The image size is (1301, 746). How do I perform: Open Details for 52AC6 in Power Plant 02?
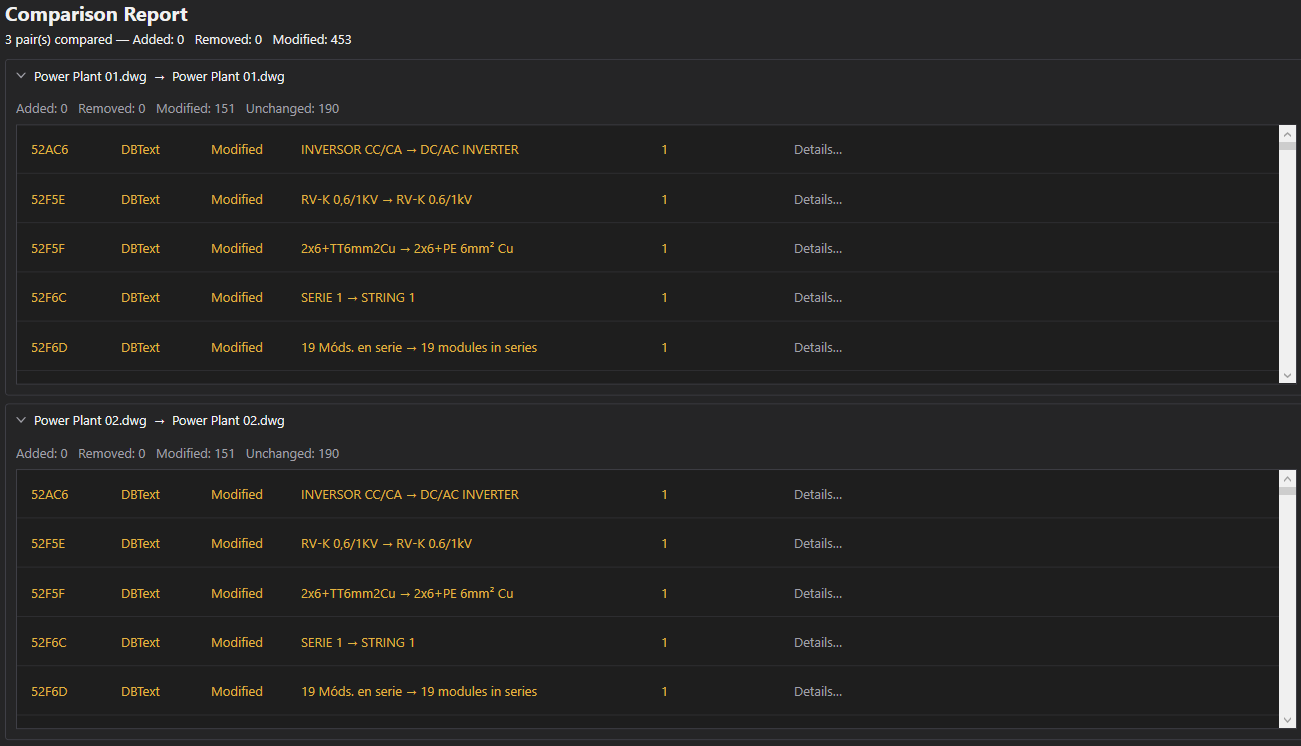coord(818,494)
